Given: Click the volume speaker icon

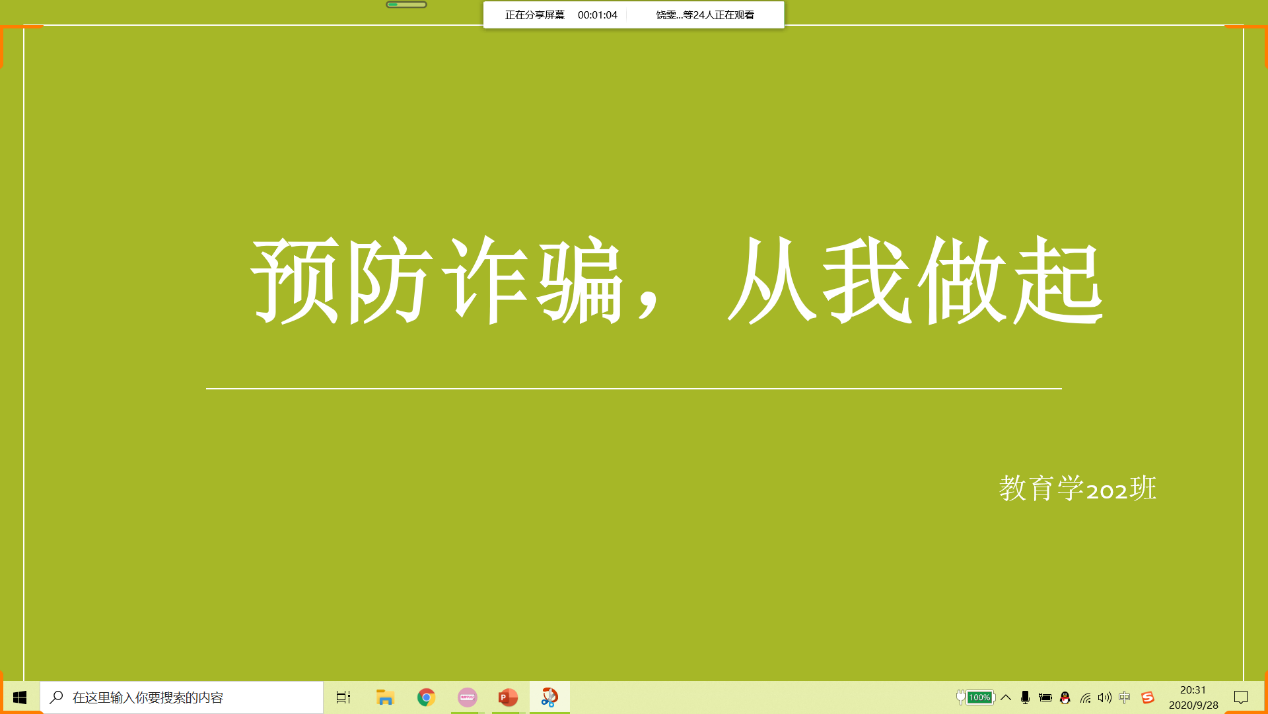Looking at the screenshot, I should tap(1104, 697).
